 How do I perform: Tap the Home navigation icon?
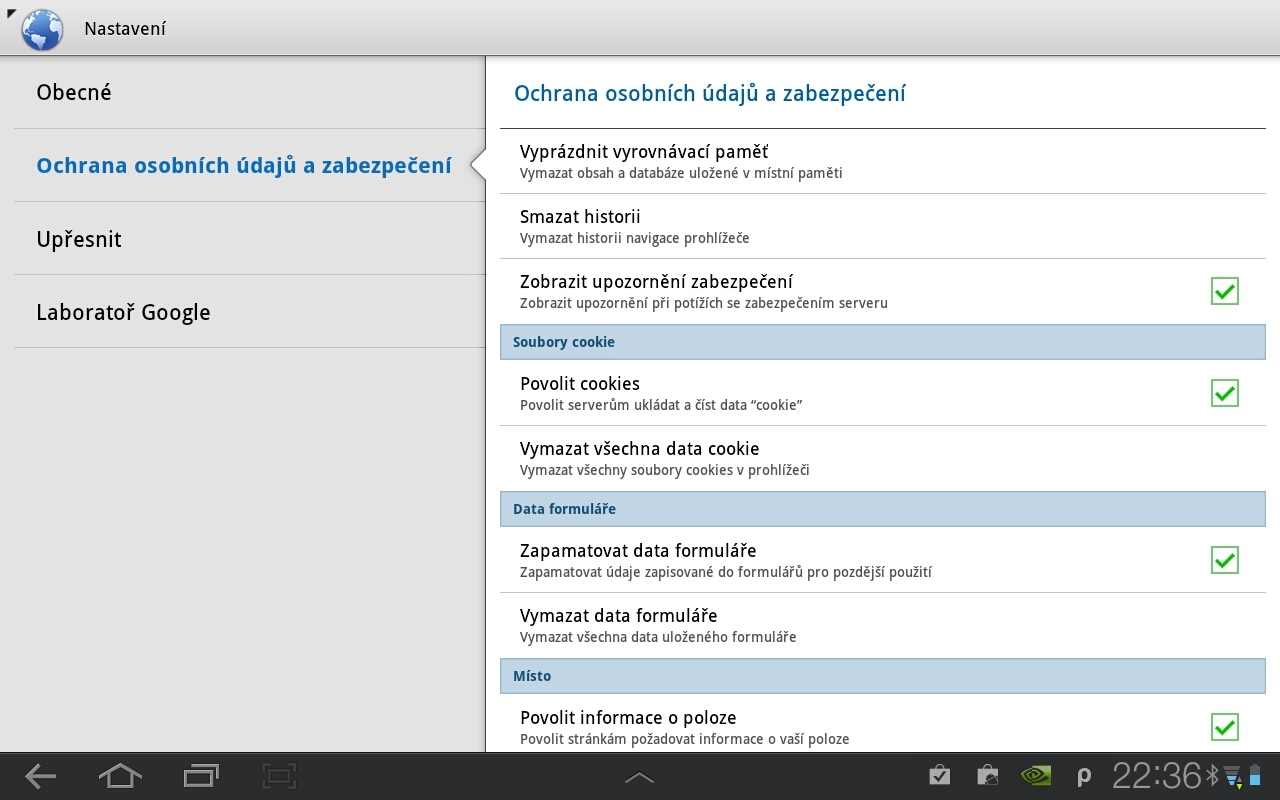tap(119, 775)
